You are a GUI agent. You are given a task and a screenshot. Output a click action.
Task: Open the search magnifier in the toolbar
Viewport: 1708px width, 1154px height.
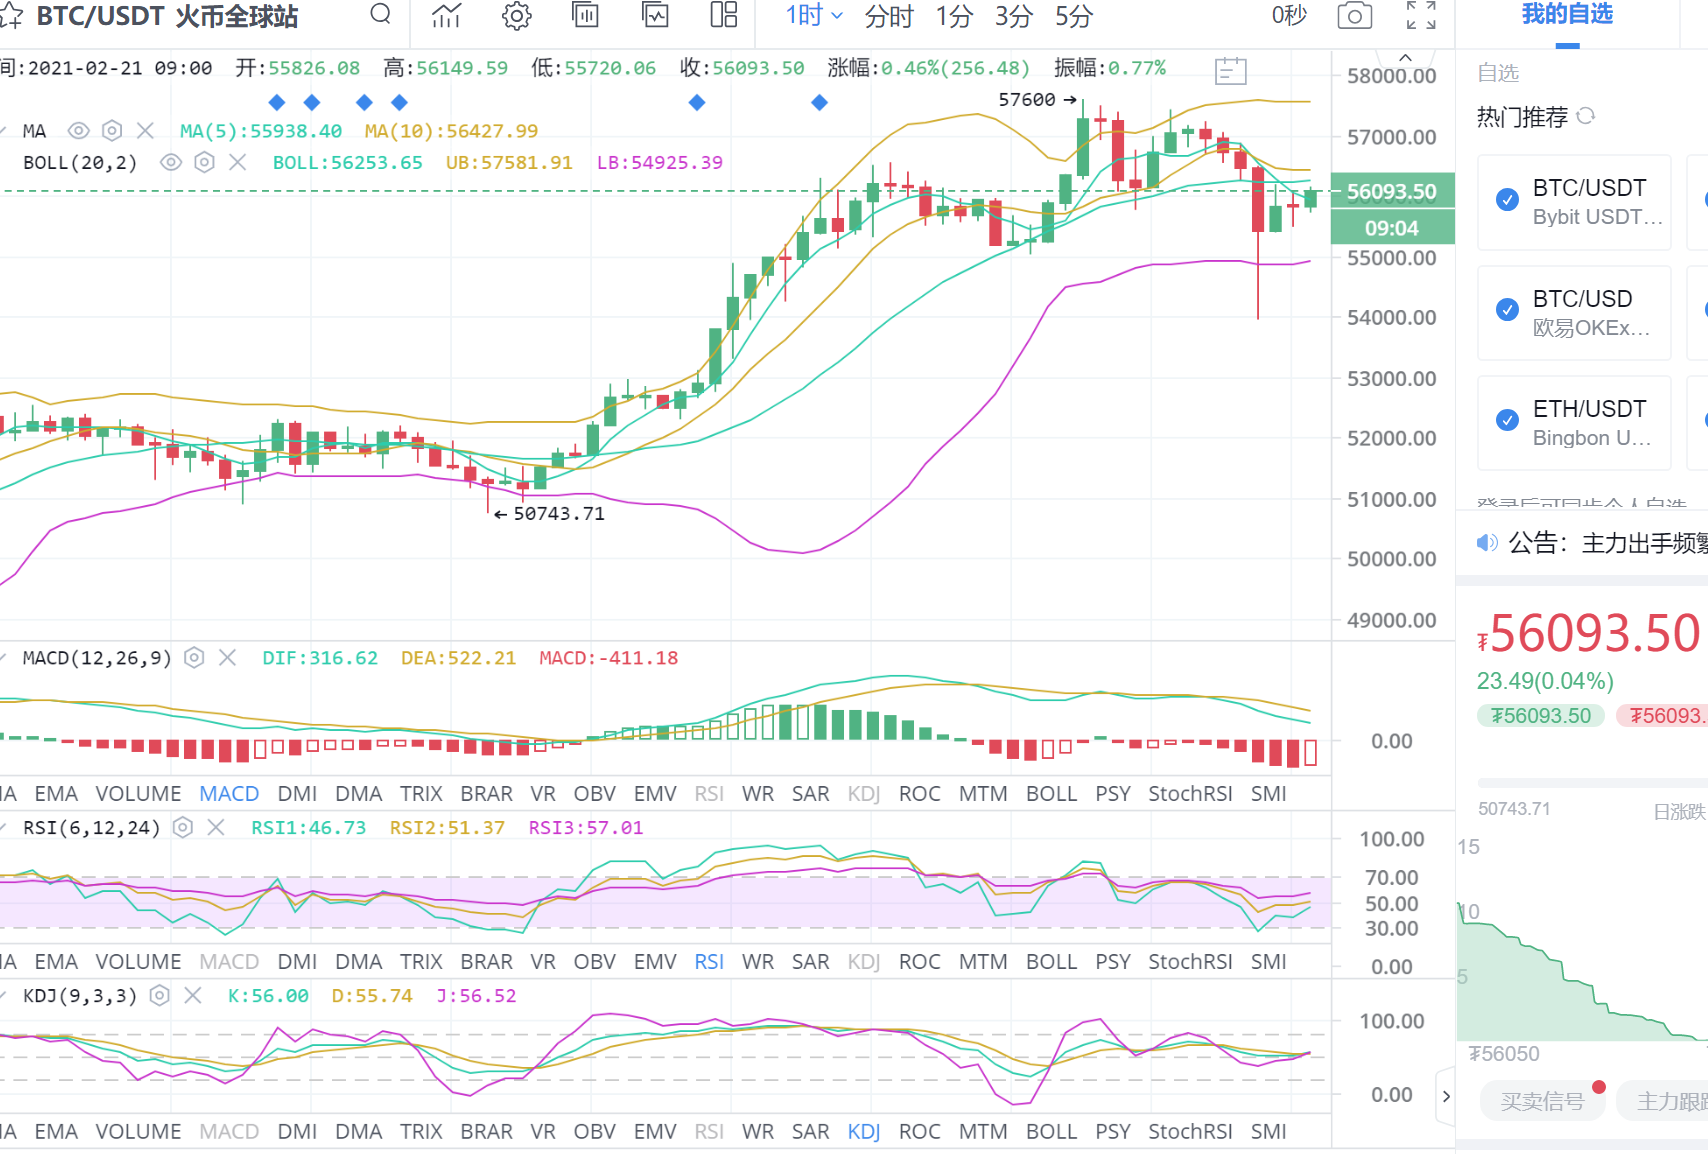point(380,16)
